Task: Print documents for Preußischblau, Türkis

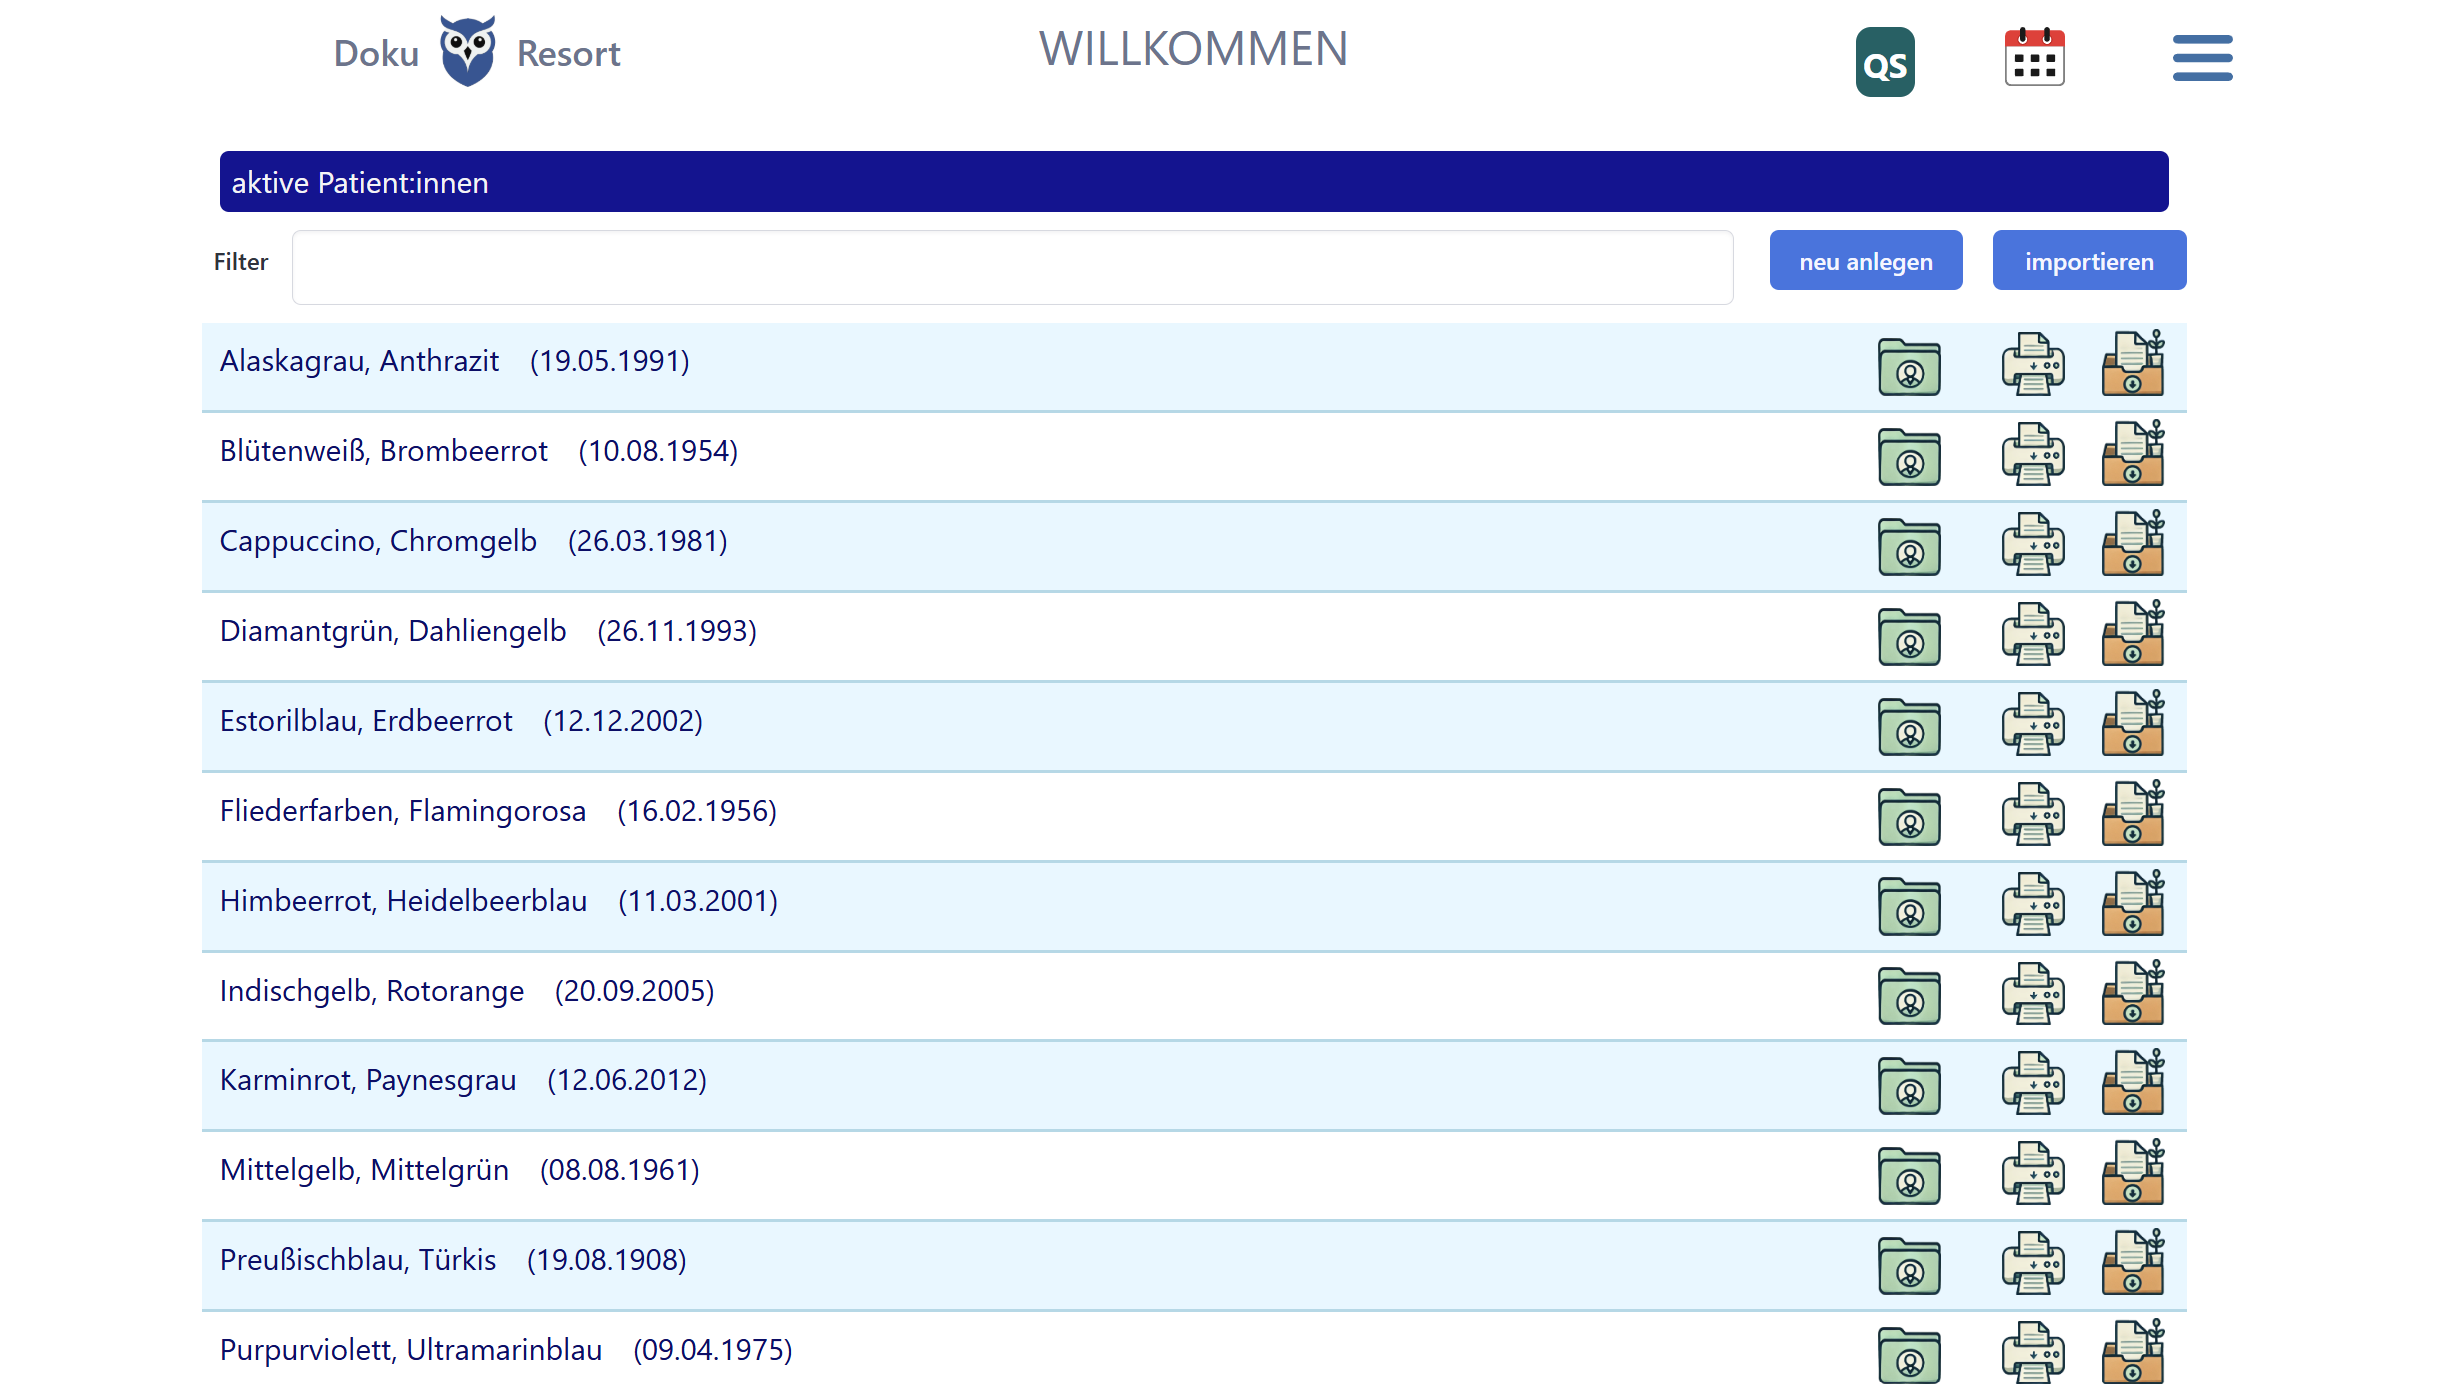Action: click(2032, 1264)
